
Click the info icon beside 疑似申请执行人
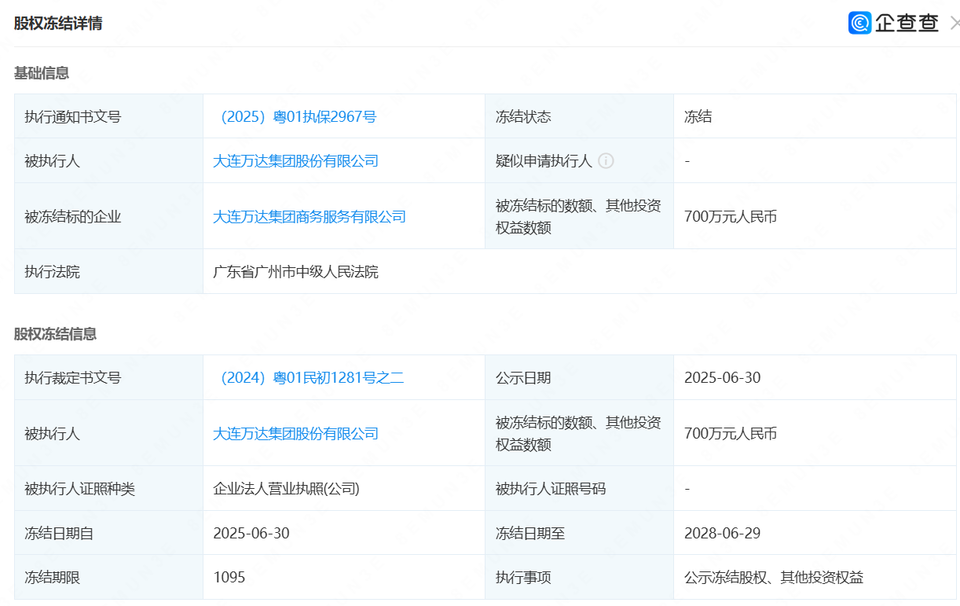[606, 161]
